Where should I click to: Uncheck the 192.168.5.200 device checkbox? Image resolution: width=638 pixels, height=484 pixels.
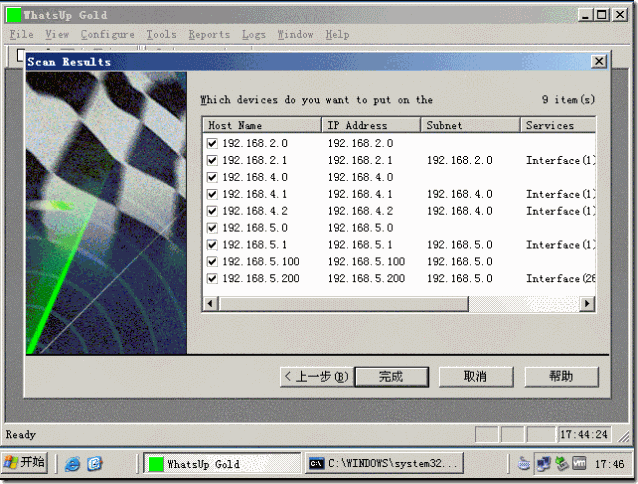(x=212, y=278)
